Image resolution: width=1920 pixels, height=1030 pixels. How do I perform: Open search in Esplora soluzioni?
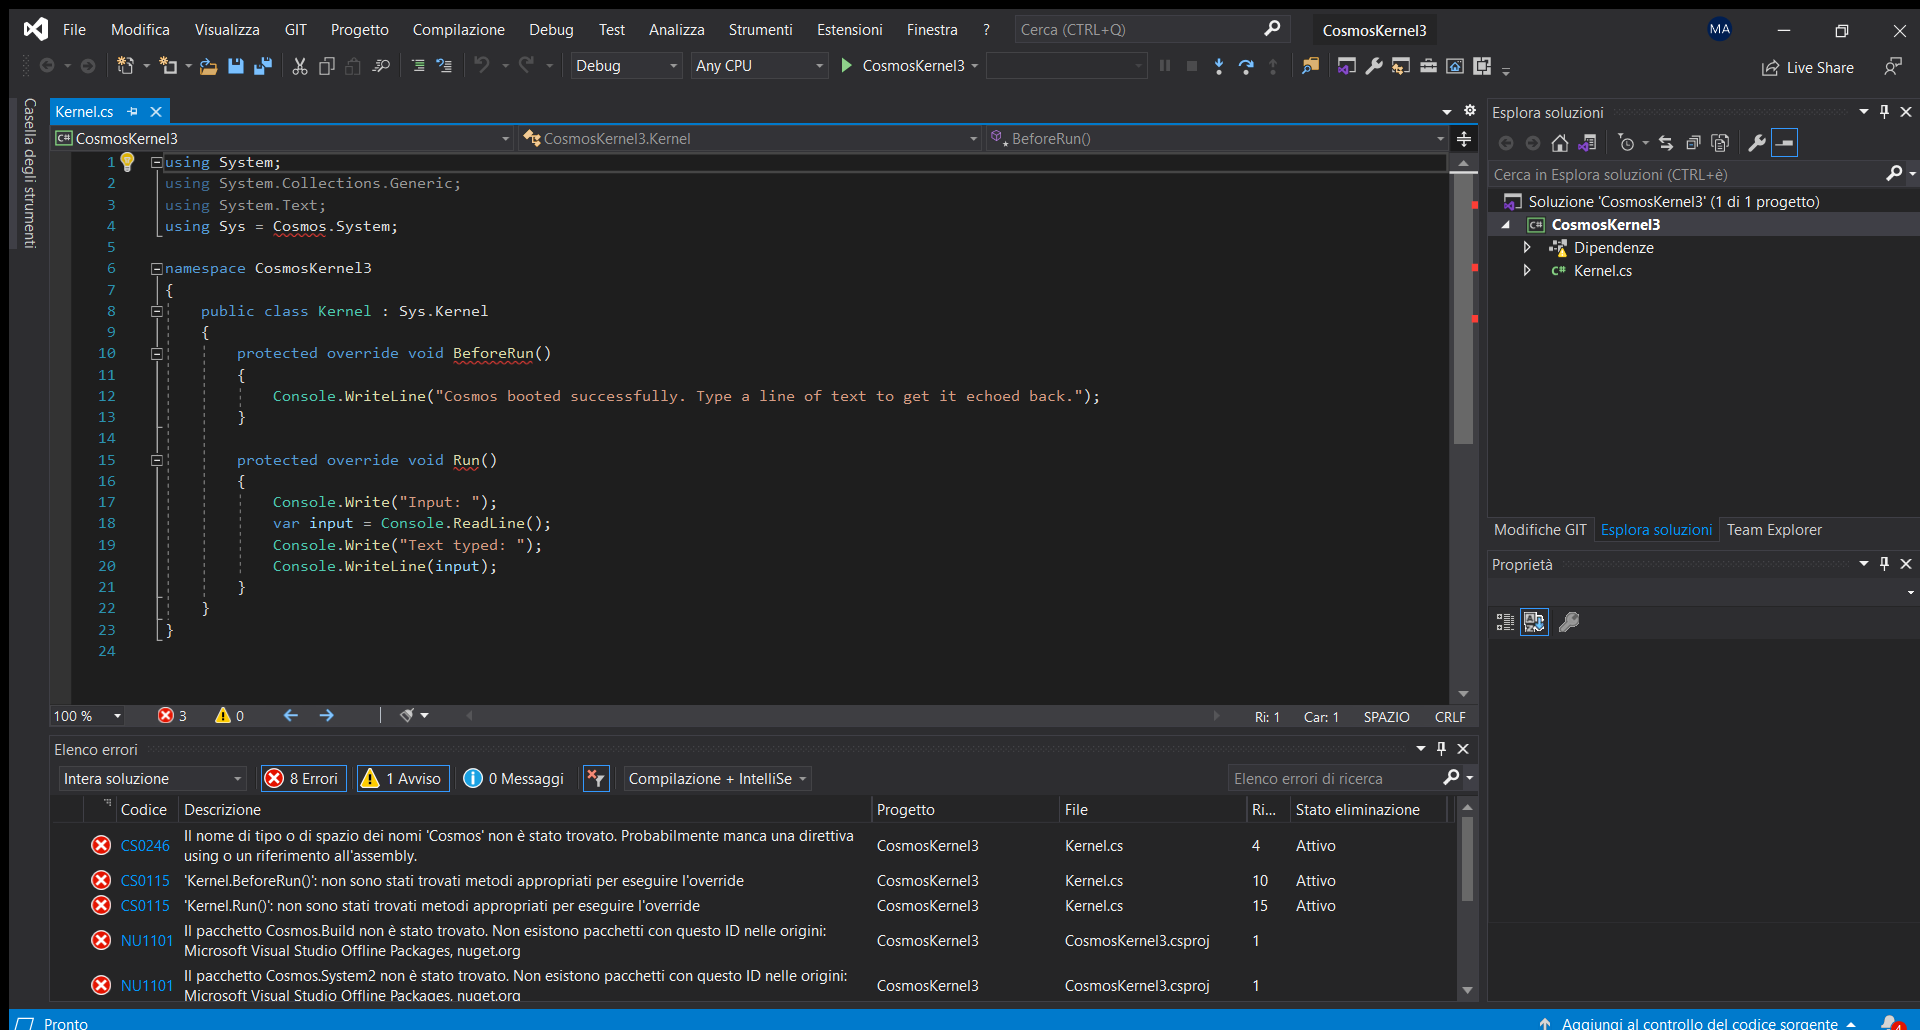click(1894, 173)
